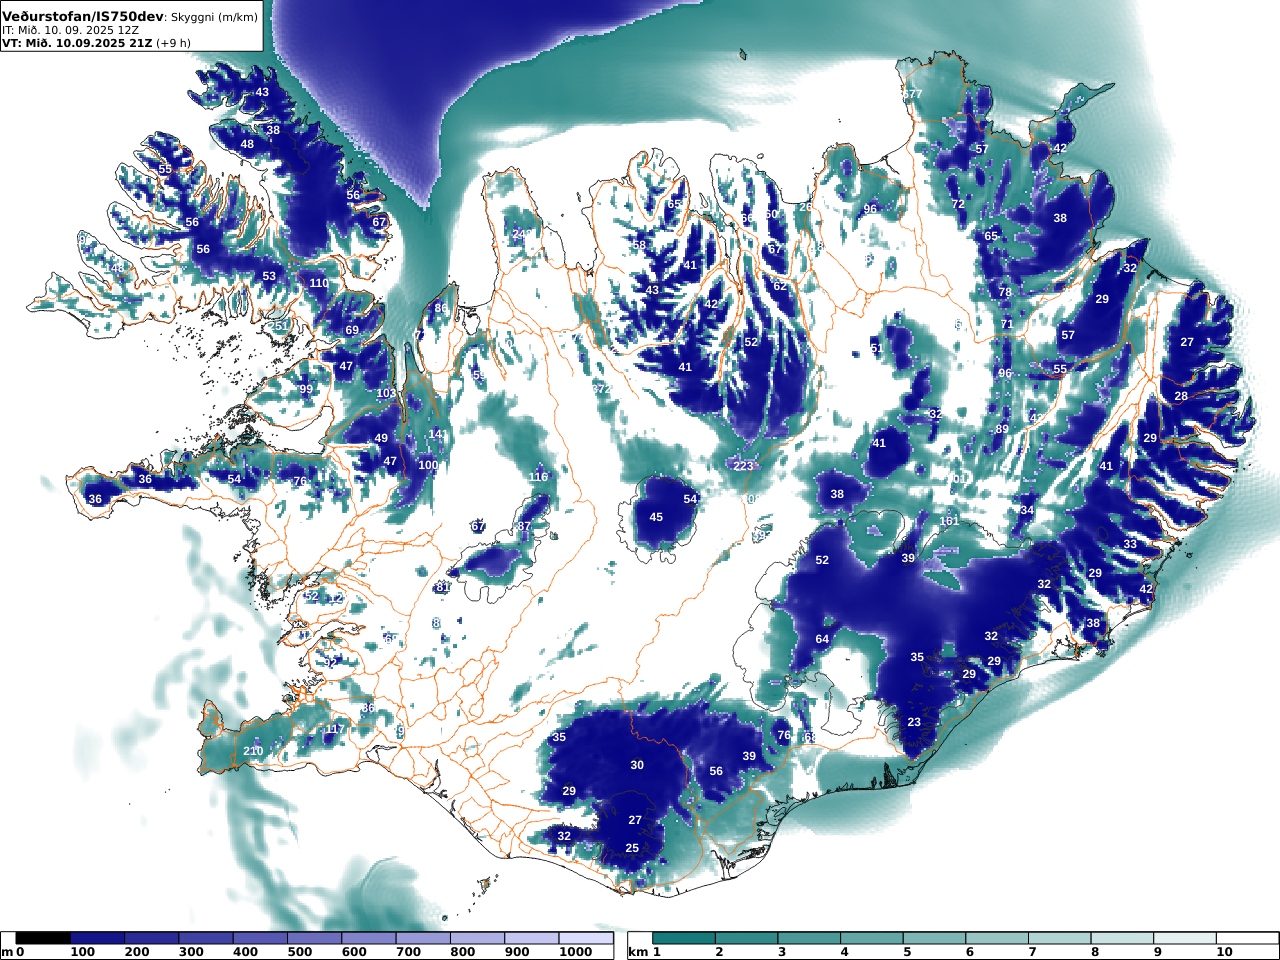Screen dimensions: 1280x960
Task: Click the 110 visibility value
Action: click(x=319, y=283)
